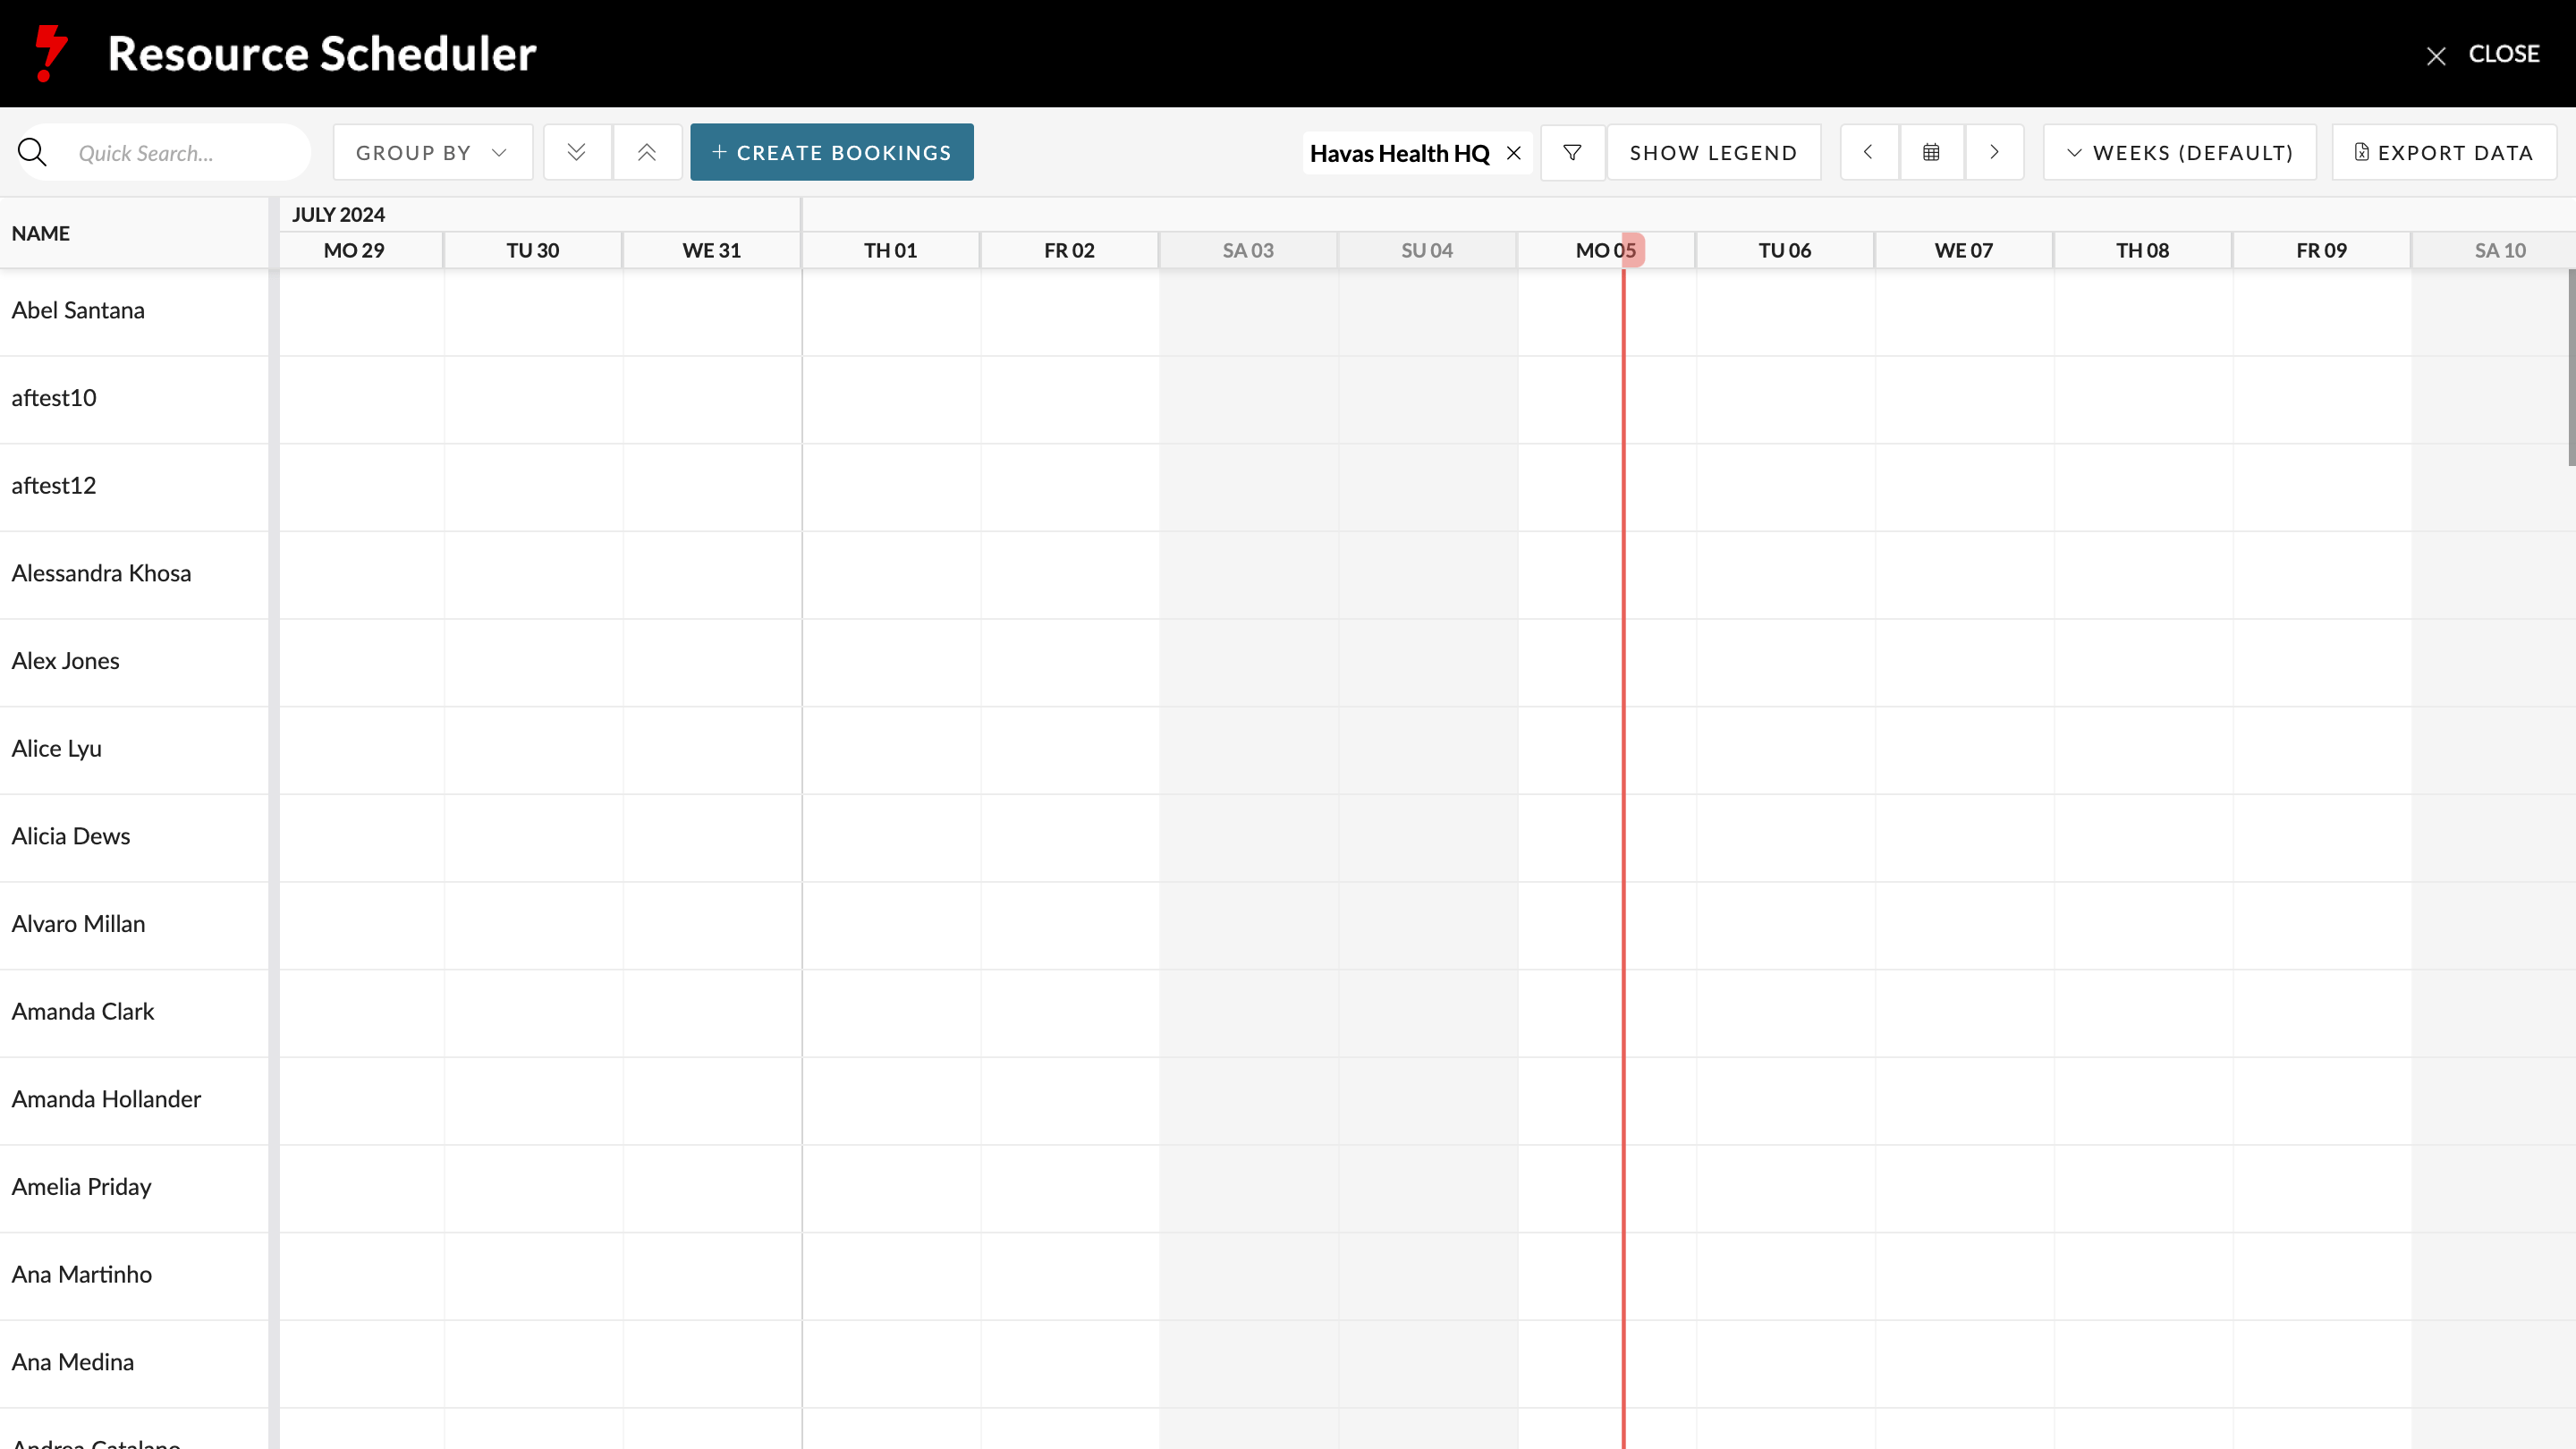Image resolution: width=2576 pixels, height=1449 pixels.
Task: Click the SA 03 weekend header
Action: (1248, 250)
